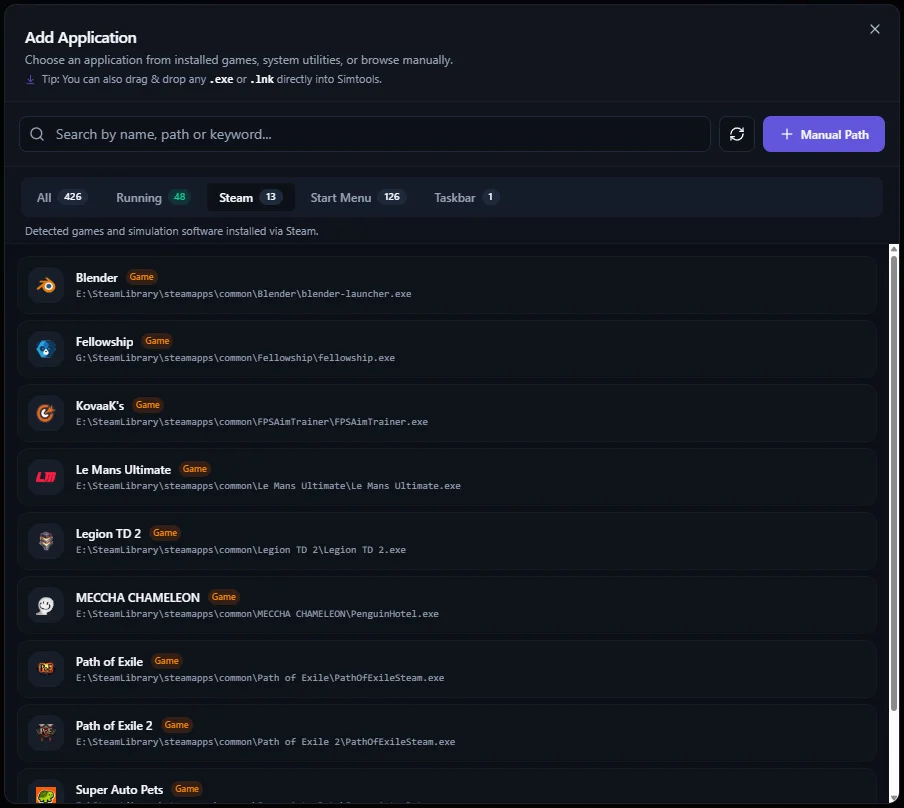
Task: Switch to the Running tab
Action: 152,197
